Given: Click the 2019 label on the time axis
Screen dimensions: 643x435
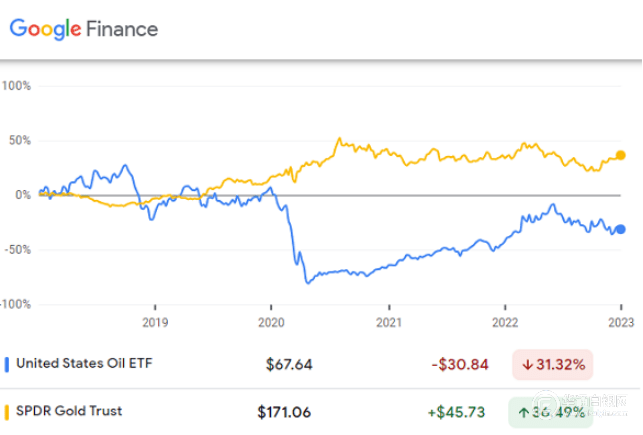Looking at the screenshot, I should [x=155, y=322].
